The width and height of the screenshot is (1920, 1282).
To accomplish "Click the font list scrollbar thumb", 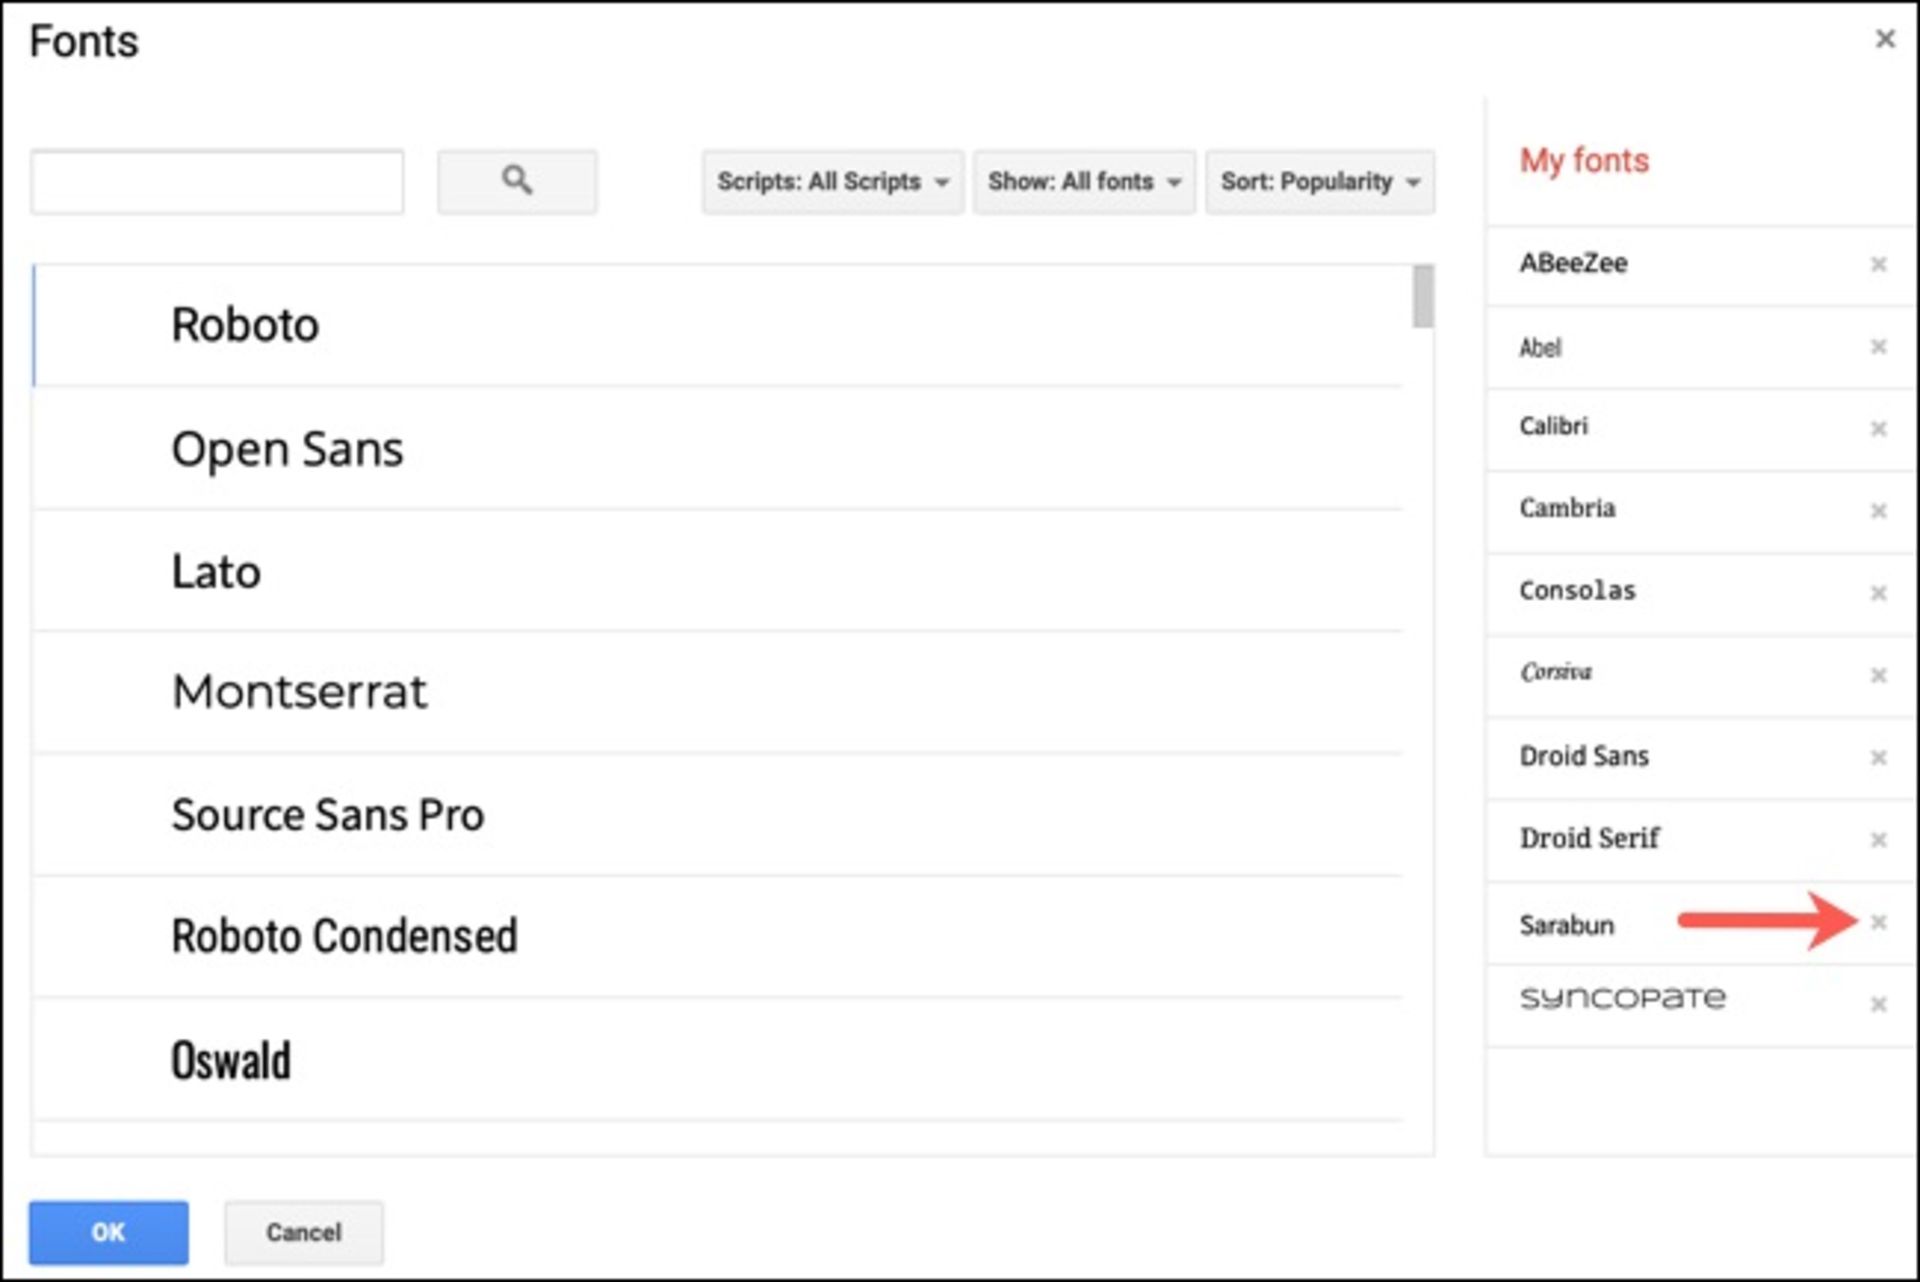I will tap(1422, 296).
